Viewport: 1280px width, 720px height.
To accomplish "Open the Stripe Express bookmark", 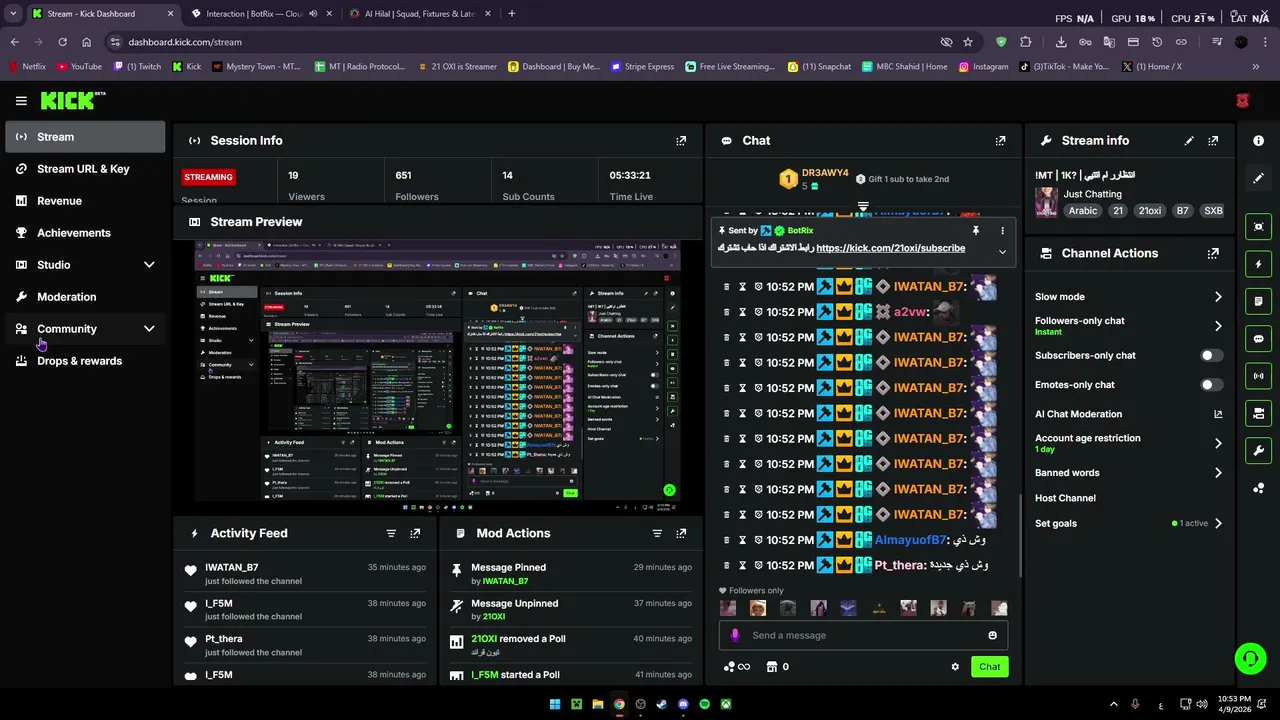I will coord(642,67).
